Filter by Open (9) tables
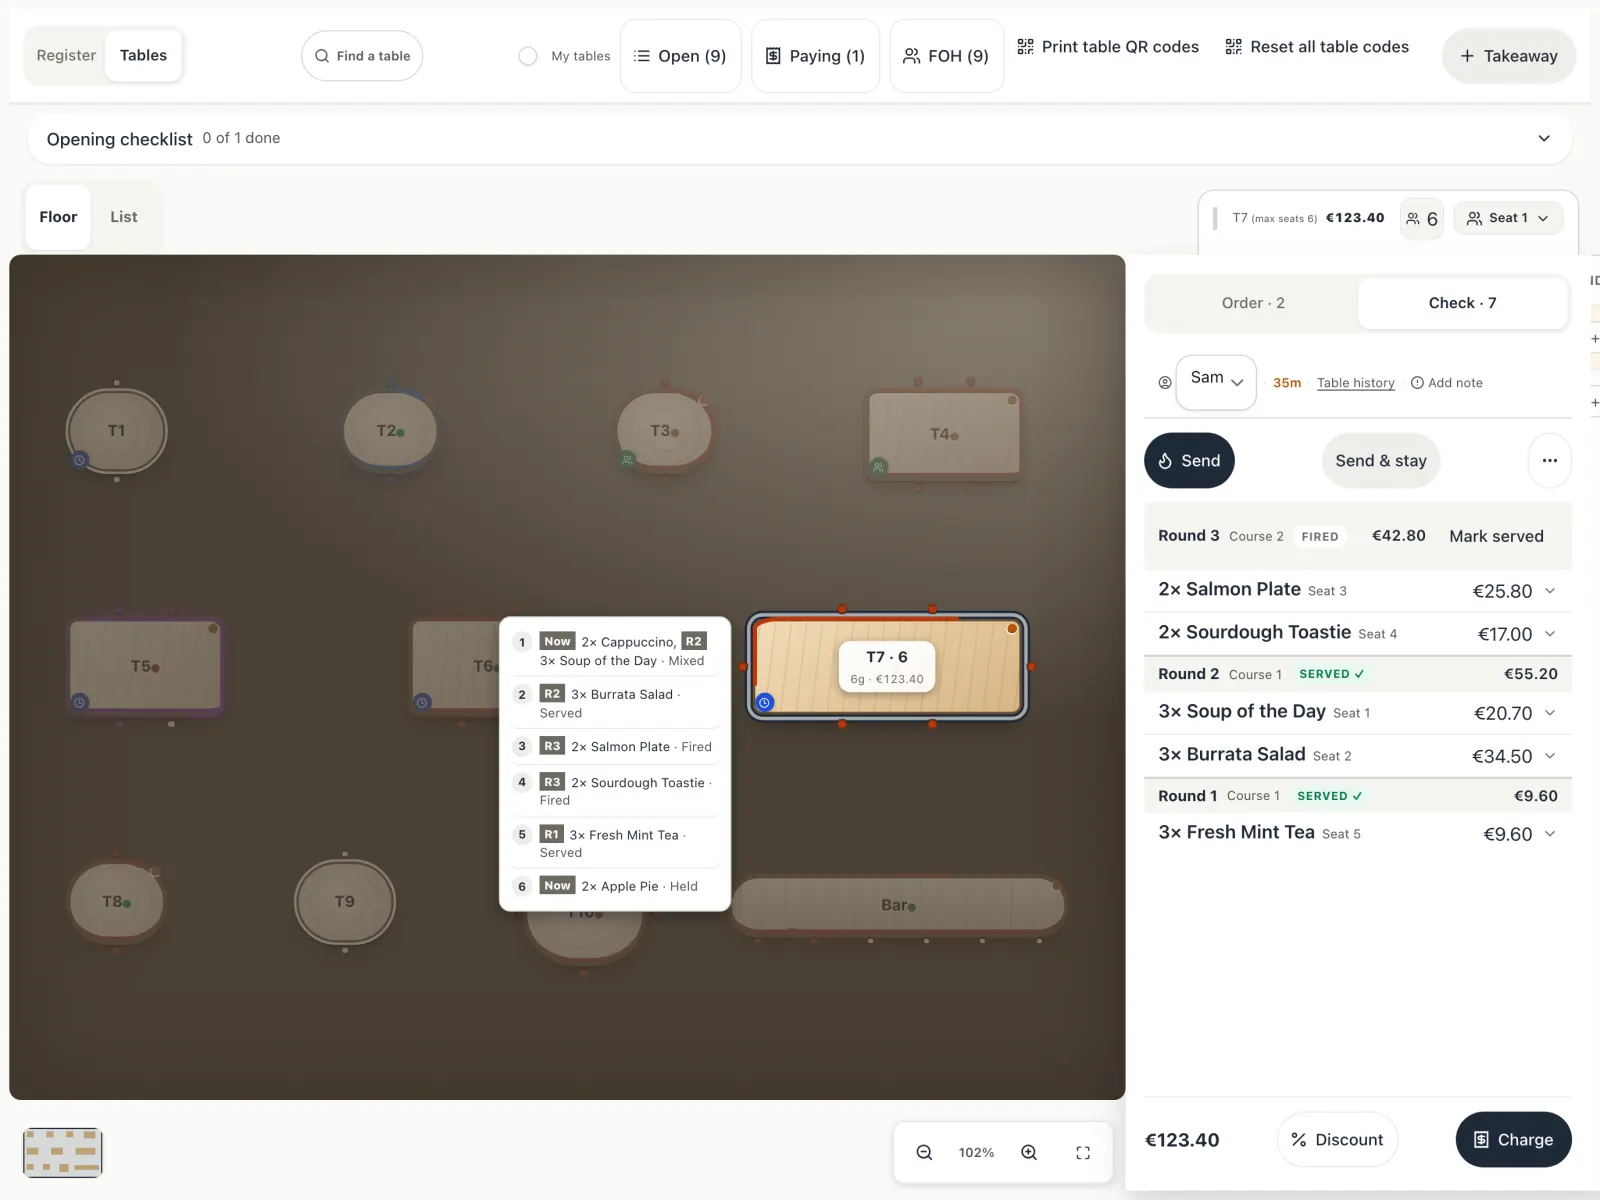The image size is (1600, 1200). click(x=680, y=56)
